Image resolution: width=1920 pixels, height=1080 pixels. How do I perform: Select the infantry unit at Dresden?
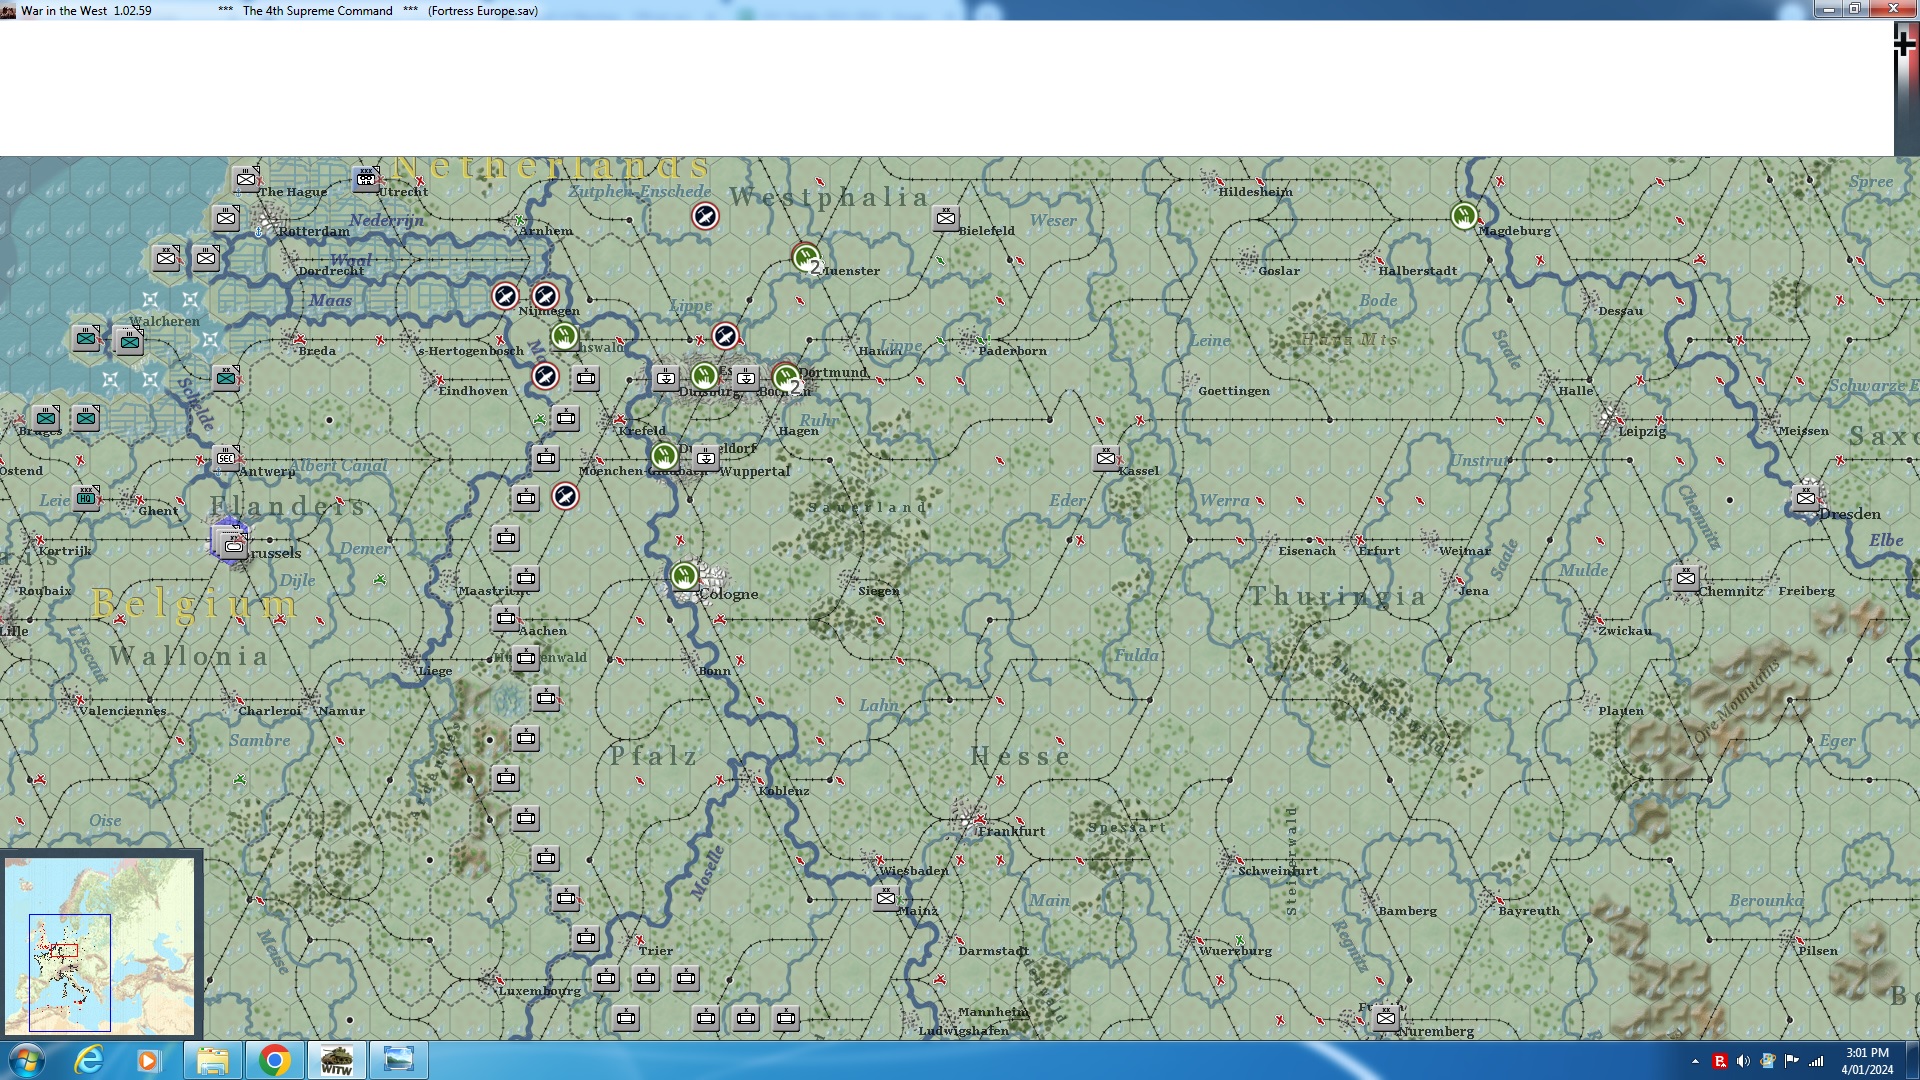click(x=1806, y=498)
